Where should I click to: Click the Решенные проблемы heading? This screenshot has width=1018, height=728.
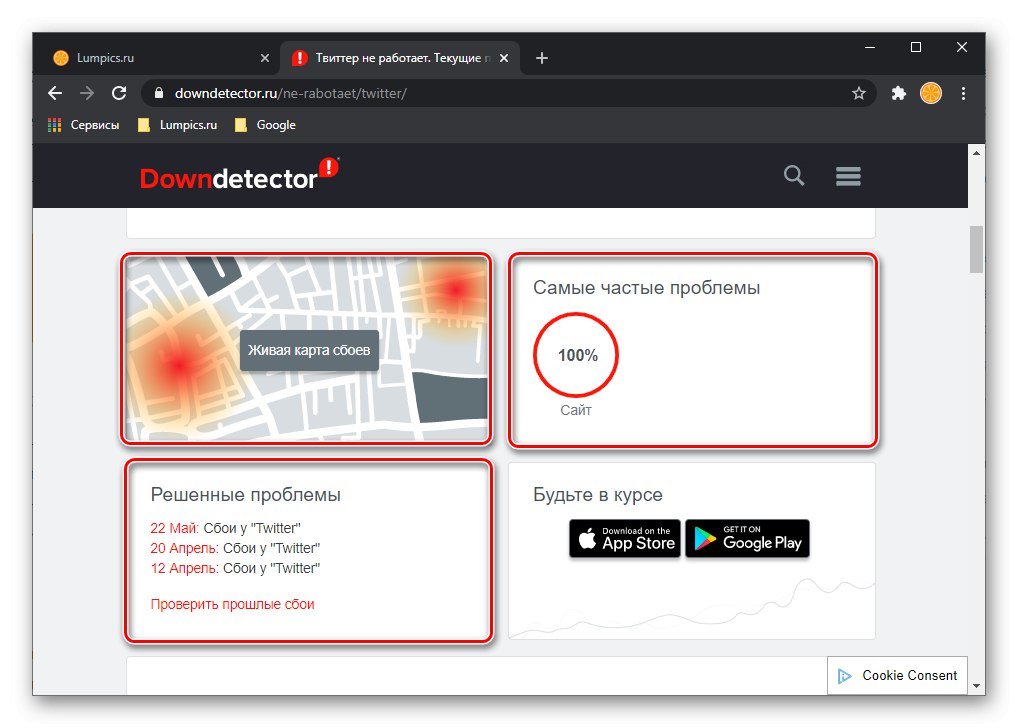(245, 495)
